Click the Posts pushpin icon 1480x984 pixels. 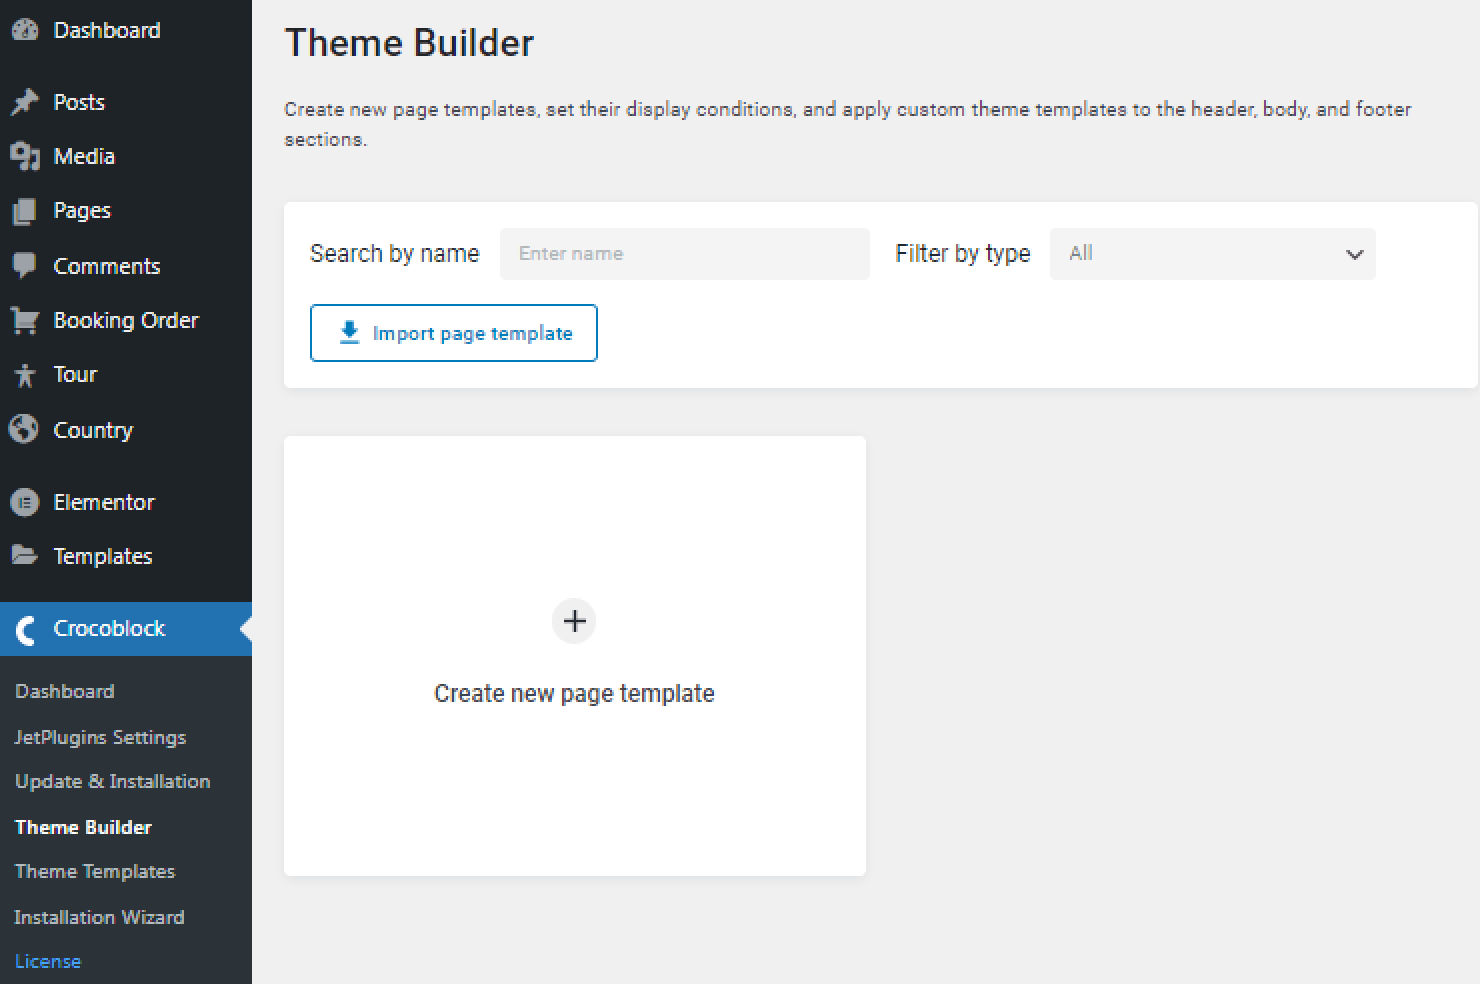point(24,102)
